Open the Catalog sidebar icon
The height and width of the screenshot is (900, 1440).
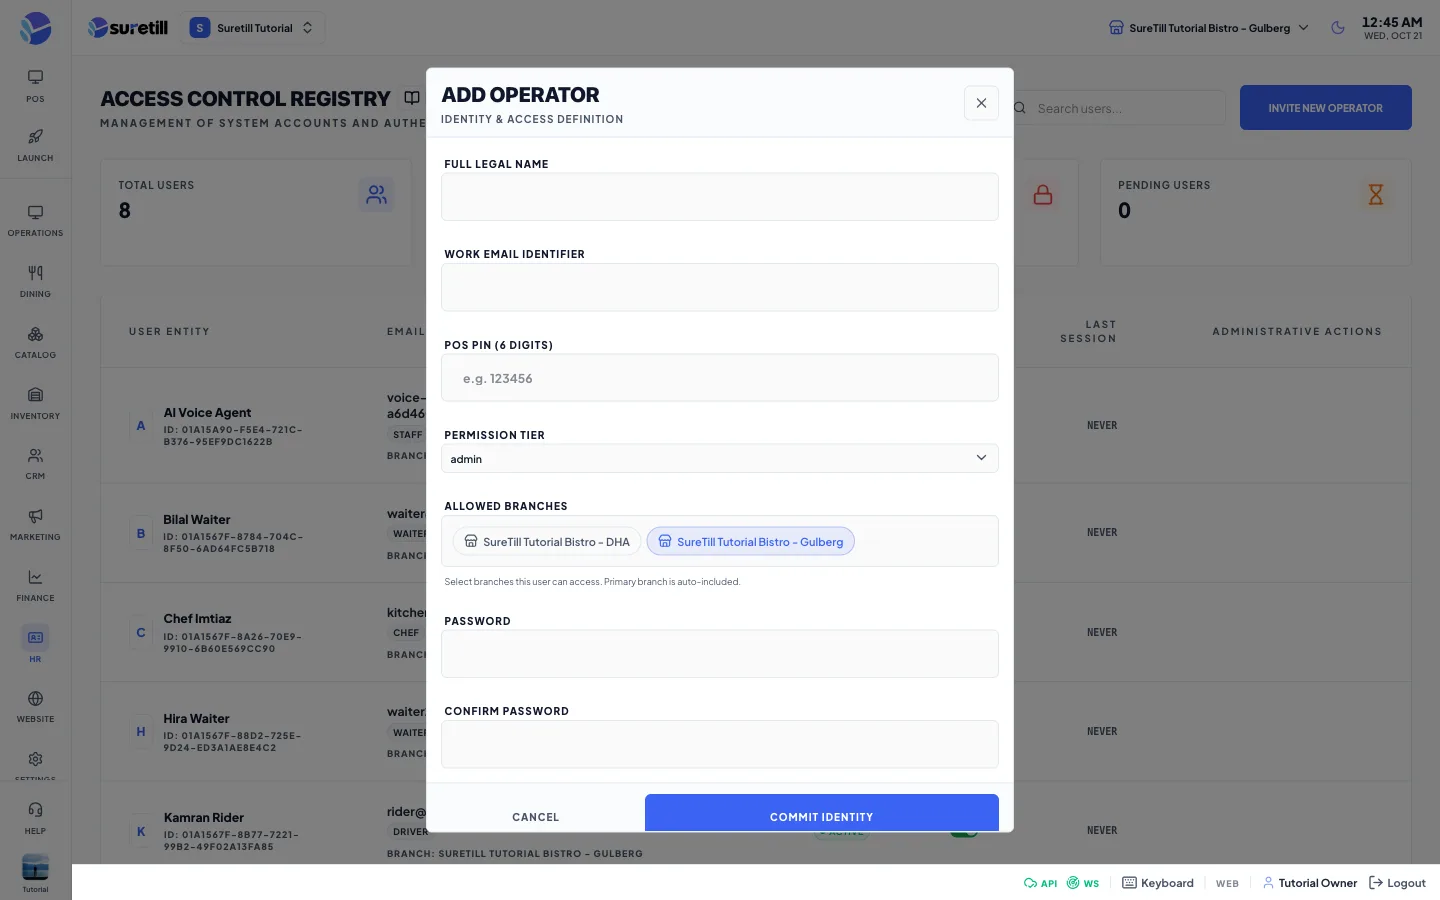point(35,343)
